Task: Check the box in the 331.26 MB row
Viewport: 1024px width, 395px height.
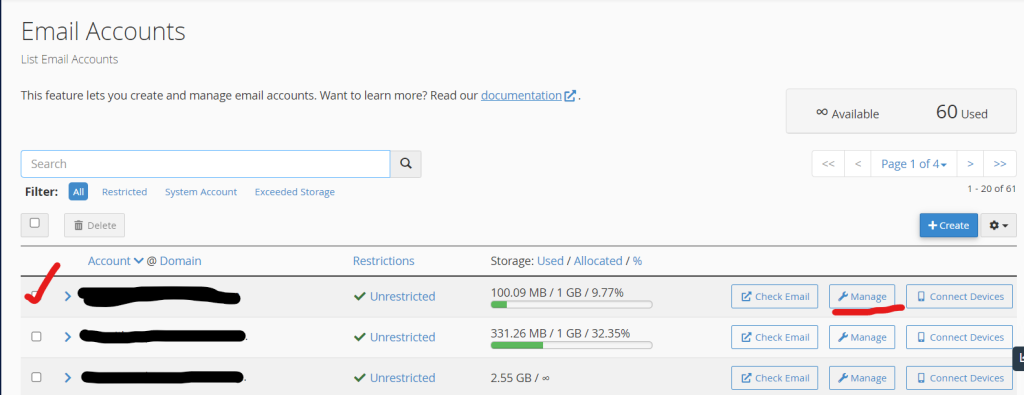Action: [x=37, y=337]
